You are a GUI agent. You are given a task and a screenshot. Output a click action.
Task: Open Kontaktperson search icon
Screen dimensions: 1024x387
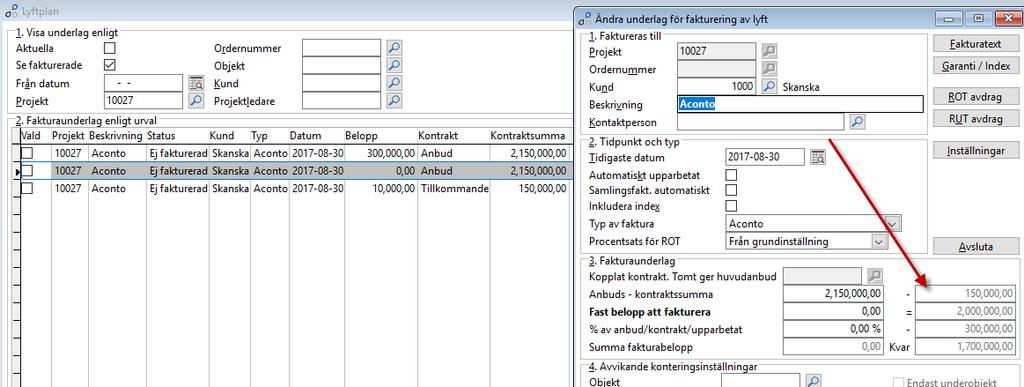pos(857,121)
